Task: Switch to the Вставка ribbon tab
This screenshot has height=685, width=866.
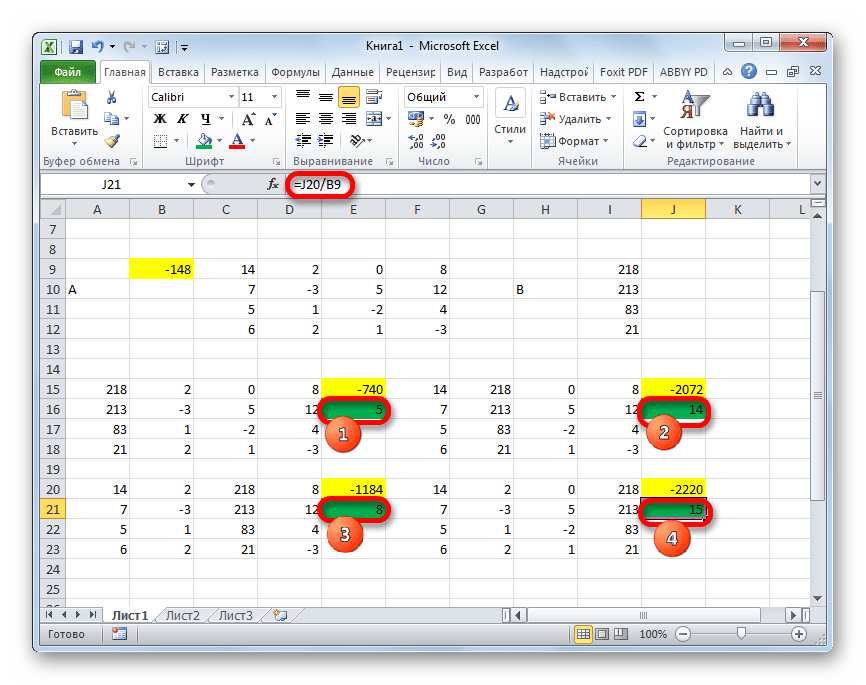Action: tap(178, 72)
